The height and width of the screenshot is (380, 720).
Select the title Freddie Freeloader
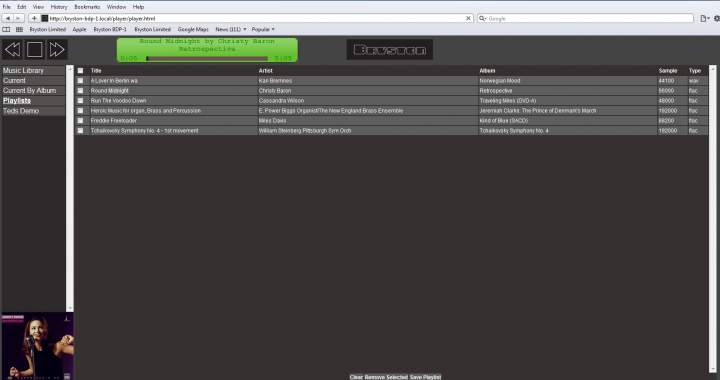(114, 121)
